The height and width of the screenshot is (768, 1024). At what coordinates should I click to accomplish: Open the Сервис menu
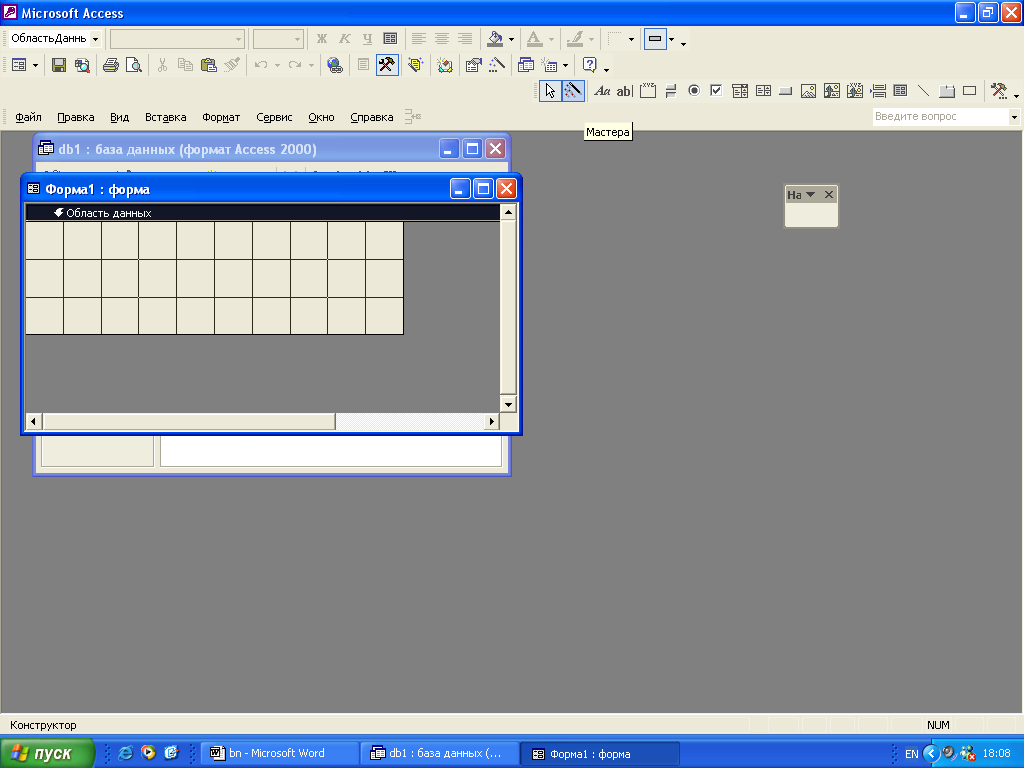[274, 118]
